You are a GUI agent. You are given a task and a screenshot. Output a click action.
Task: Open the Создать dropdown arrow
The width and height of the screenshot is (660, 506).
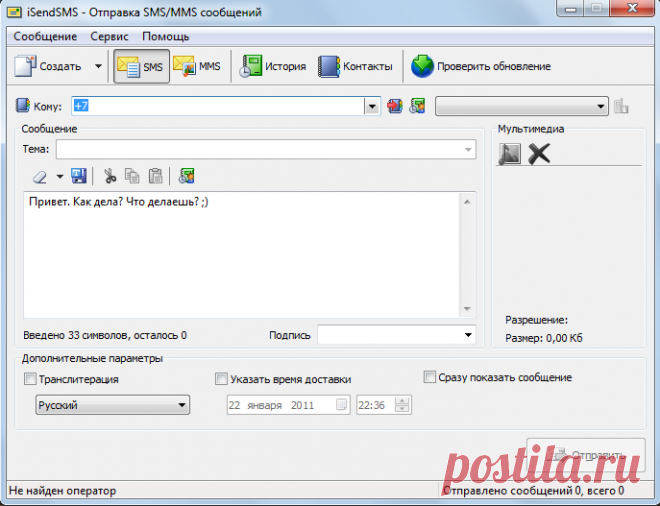(98, 66)
